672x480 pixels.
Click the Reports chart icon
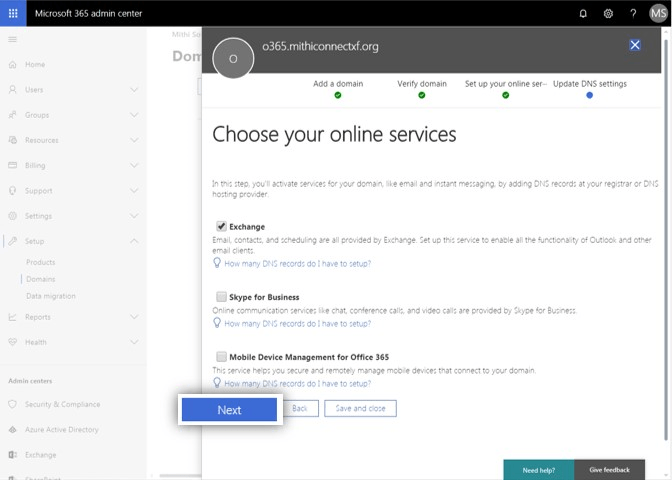pyautogui.click(x=12, y=317)
